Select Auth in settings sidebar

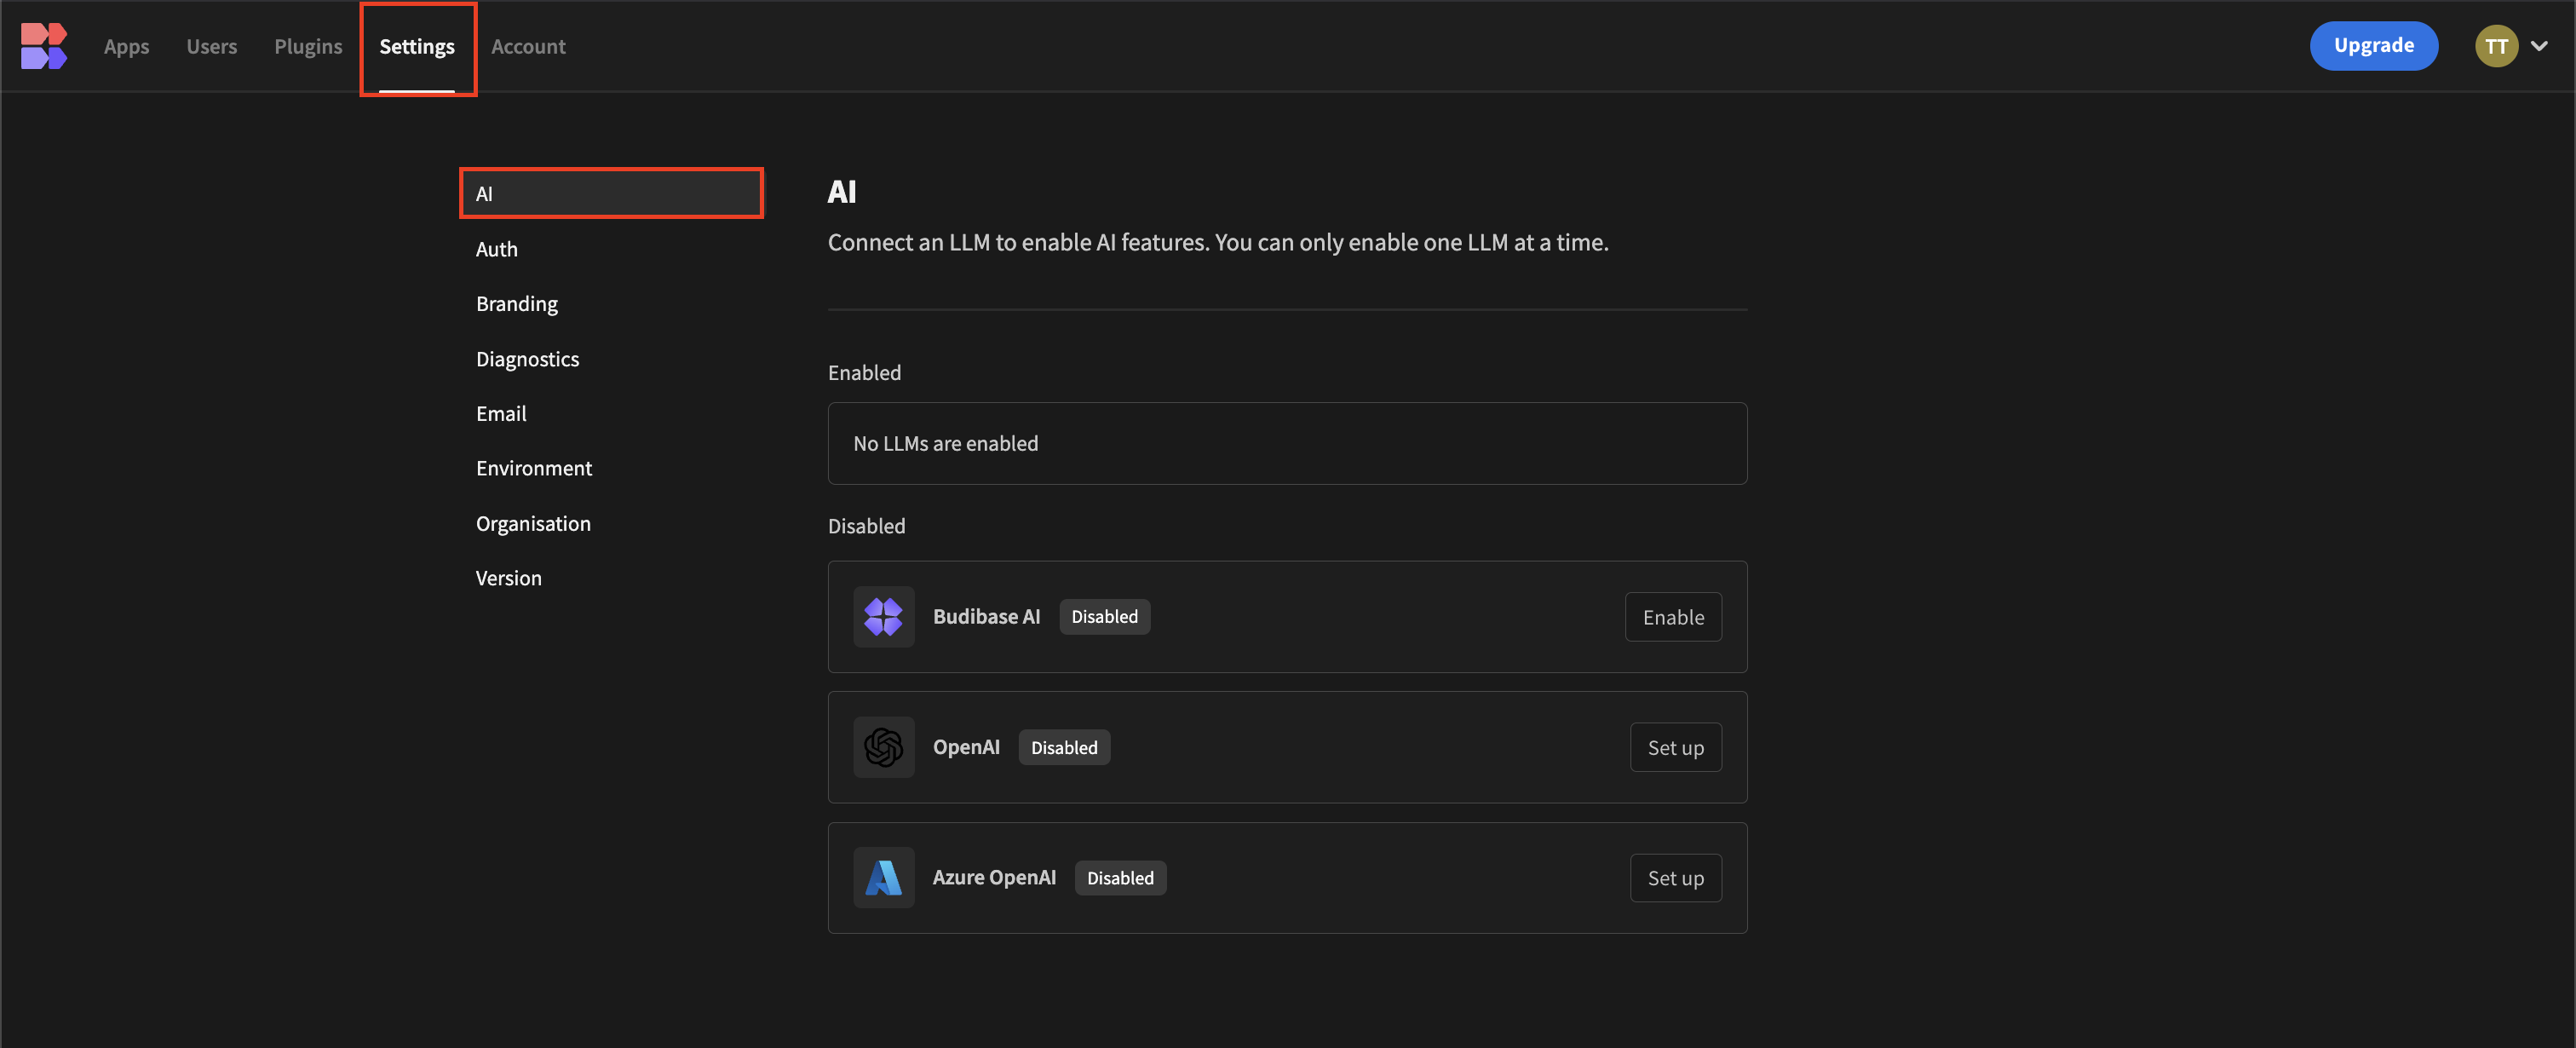(497, 249)
